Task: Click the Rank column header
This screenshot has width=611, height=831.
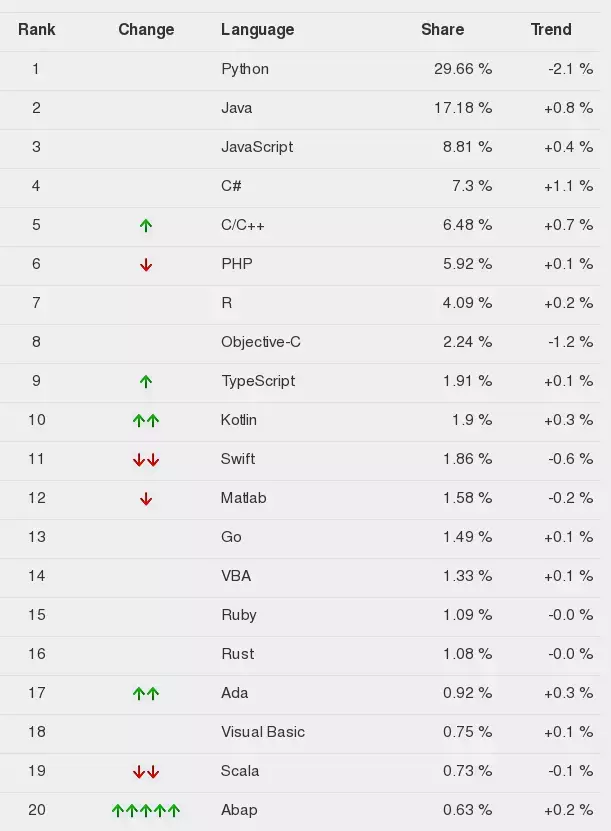Action: point(37,30)
